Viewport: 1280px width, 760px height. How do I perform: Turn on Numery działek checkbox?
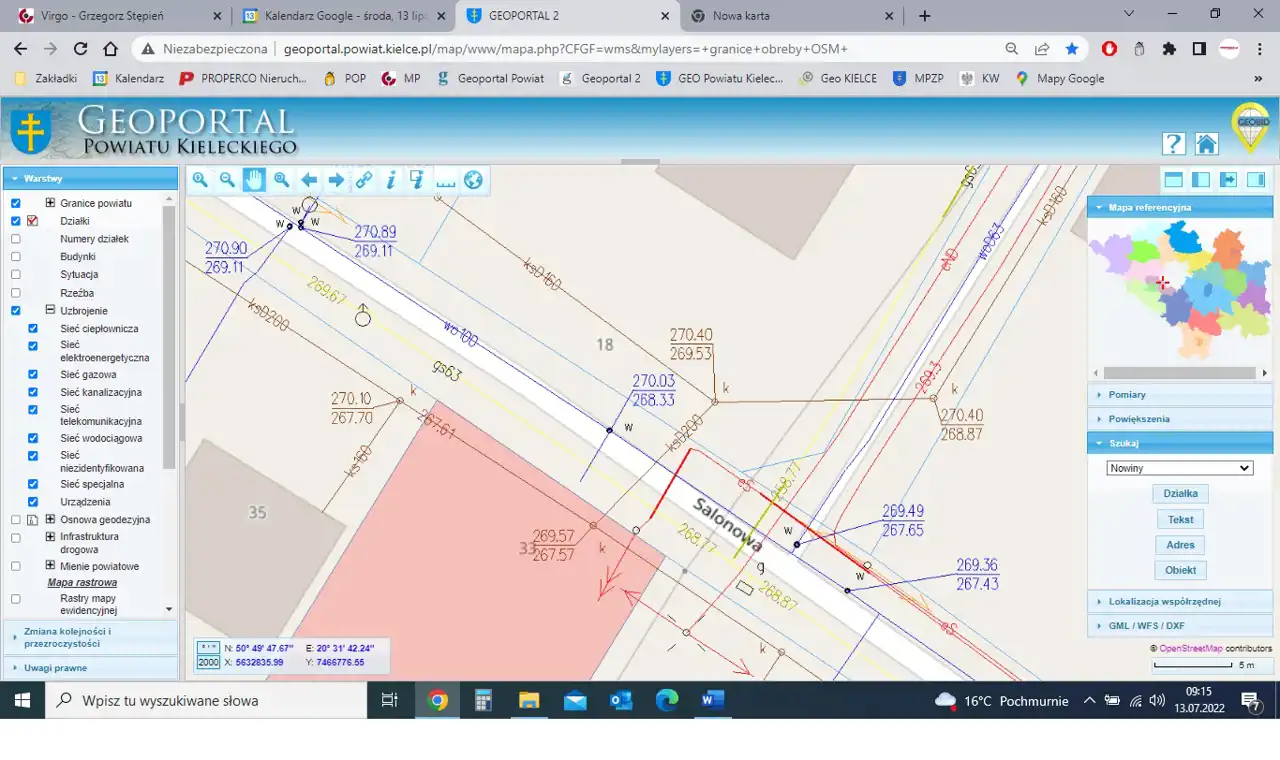point(16,239)
